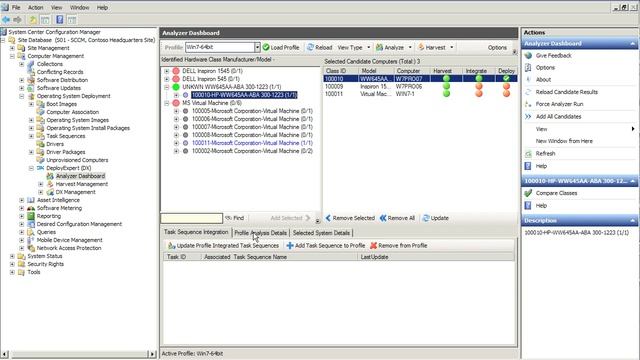Image resolution: width=640 pixels, height=360 pixels.
Task: Click Add All Candidates action
Action: point(558,117)
